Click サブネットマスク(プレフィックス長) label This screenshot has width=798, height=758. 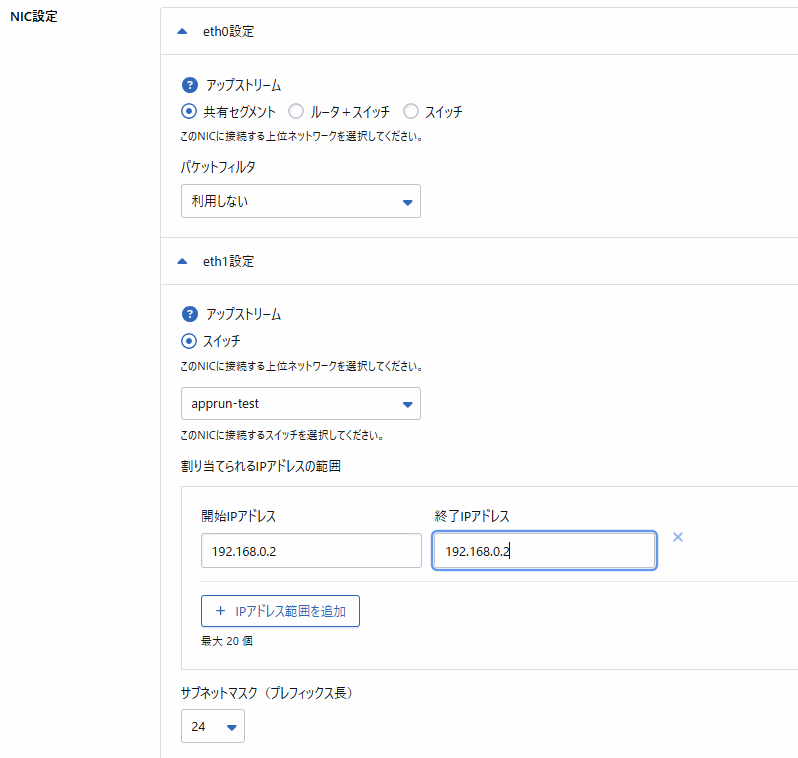pos(268,693)
